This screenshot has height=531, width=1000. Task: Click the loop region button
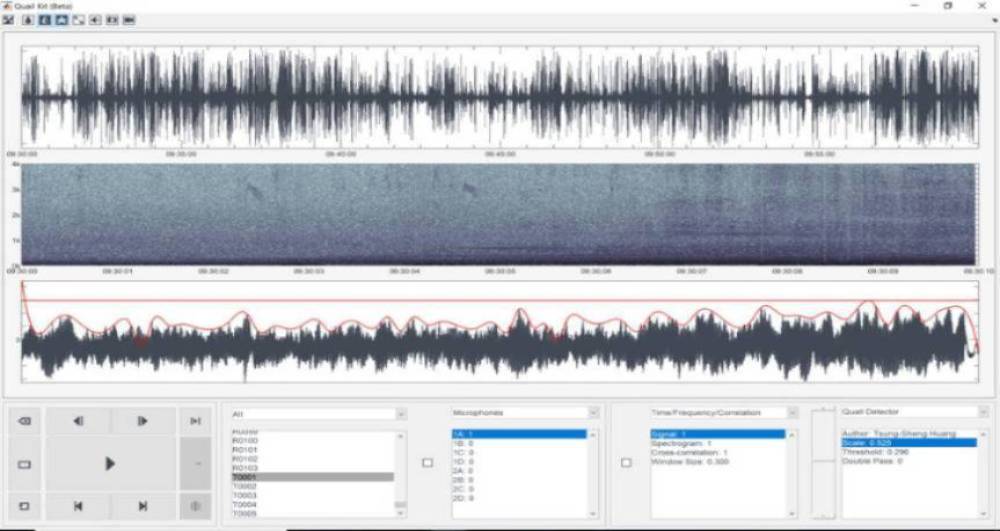coord(24,506)
